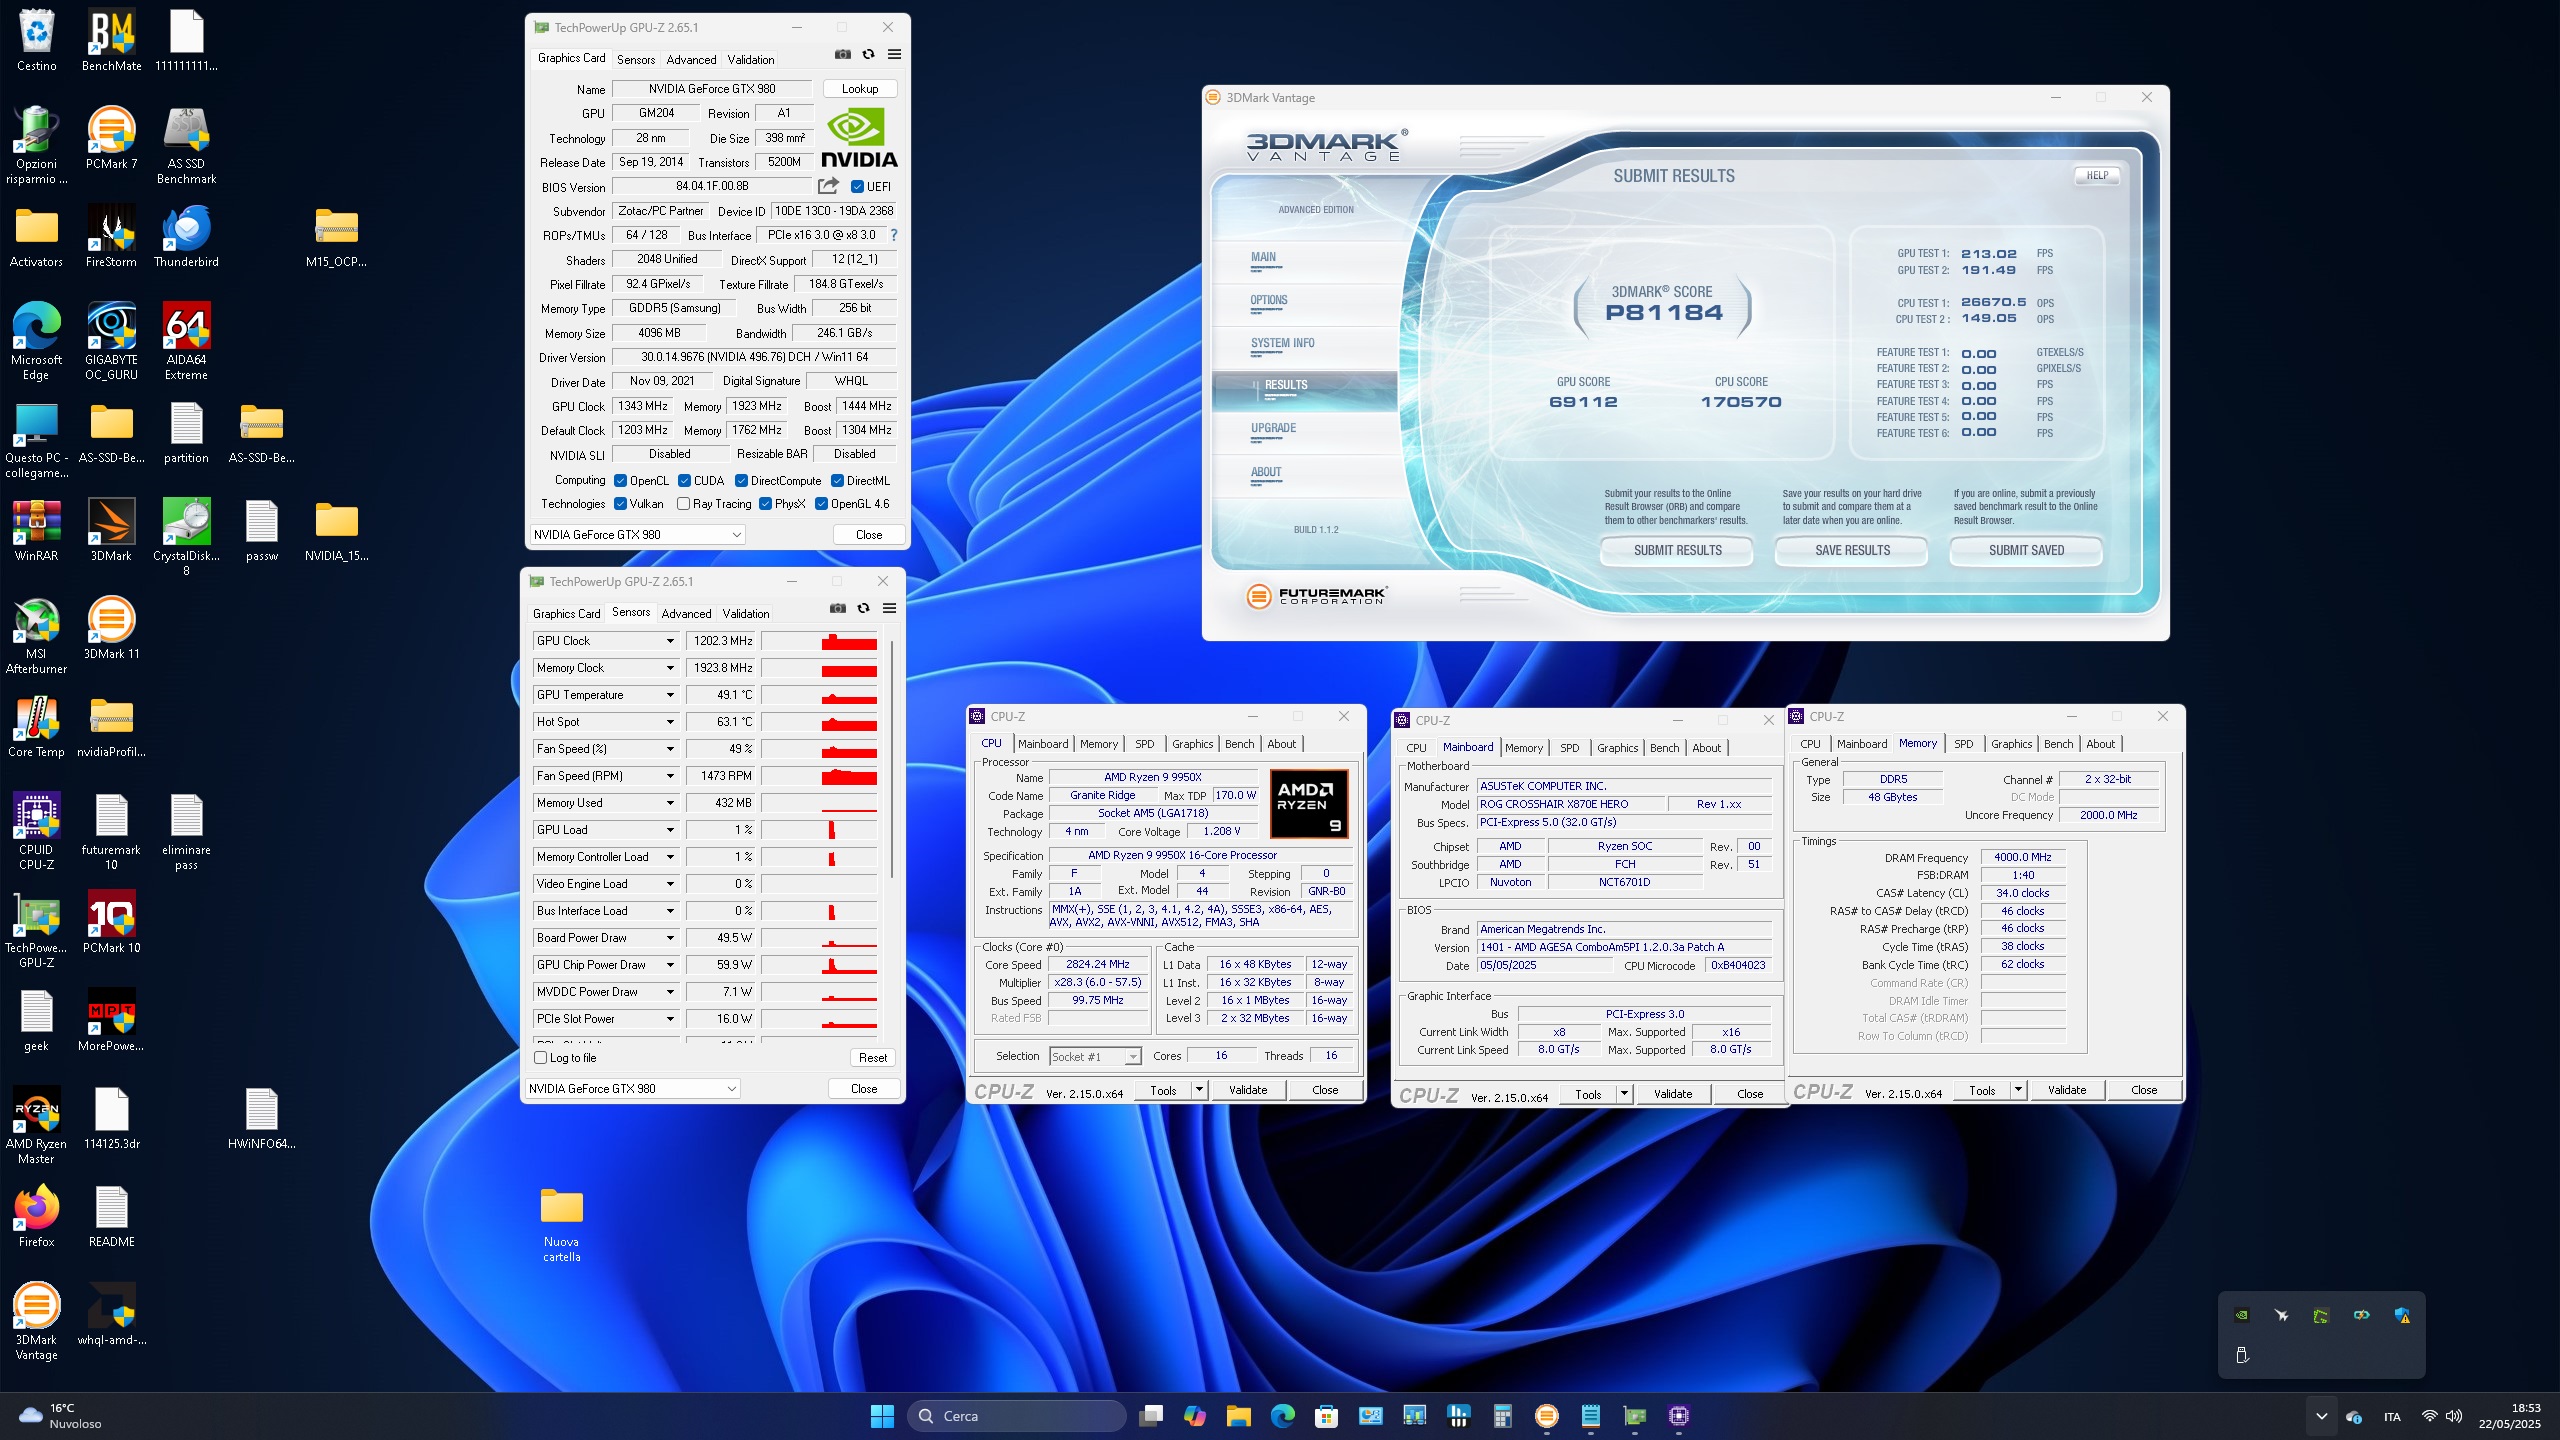
Task: Toggle Vulkan checkbox
Action: pyautogui.click(x=621, y=504)
